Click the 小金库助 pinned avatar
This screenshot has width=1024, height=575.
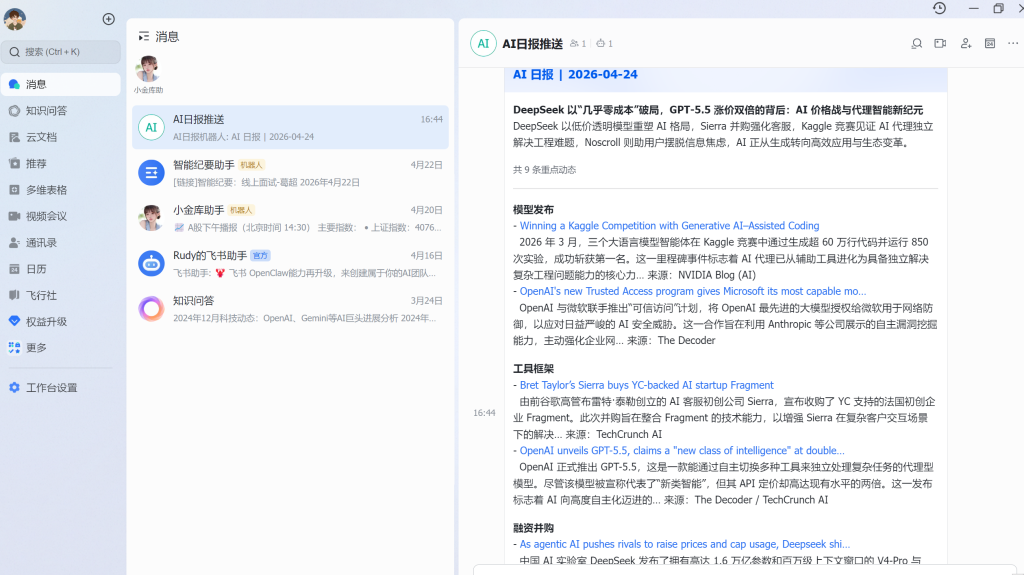coord(148,69)
